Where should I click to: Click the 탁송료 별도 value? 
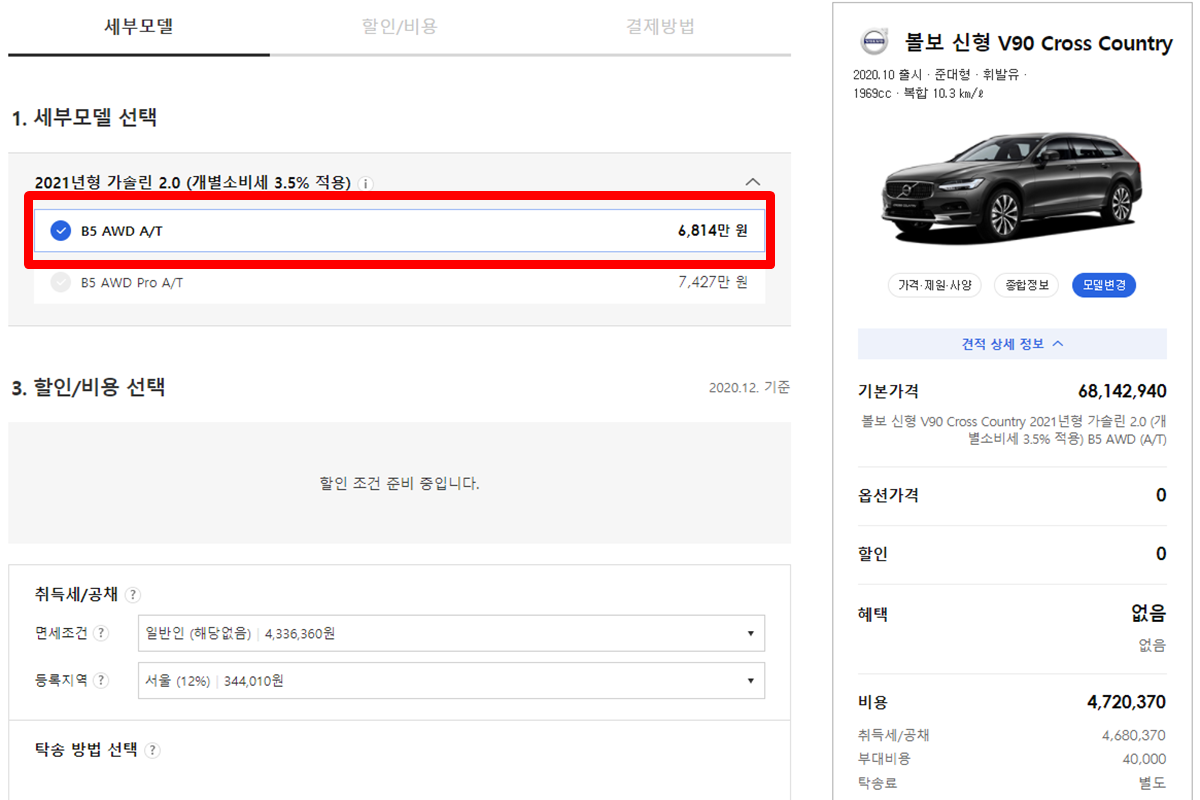click(1152, 782)
